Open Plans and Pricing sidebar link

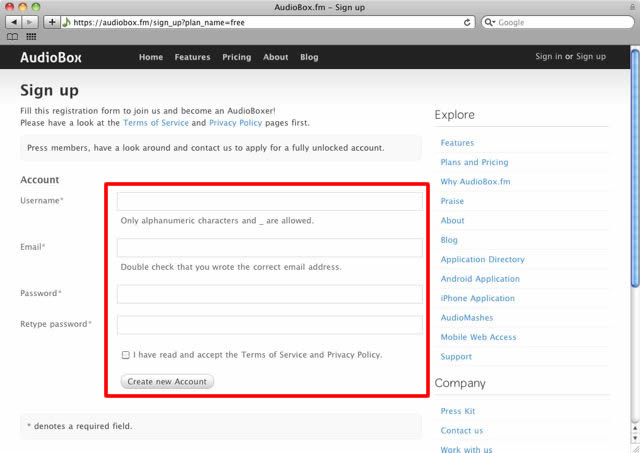click(474, 162)
